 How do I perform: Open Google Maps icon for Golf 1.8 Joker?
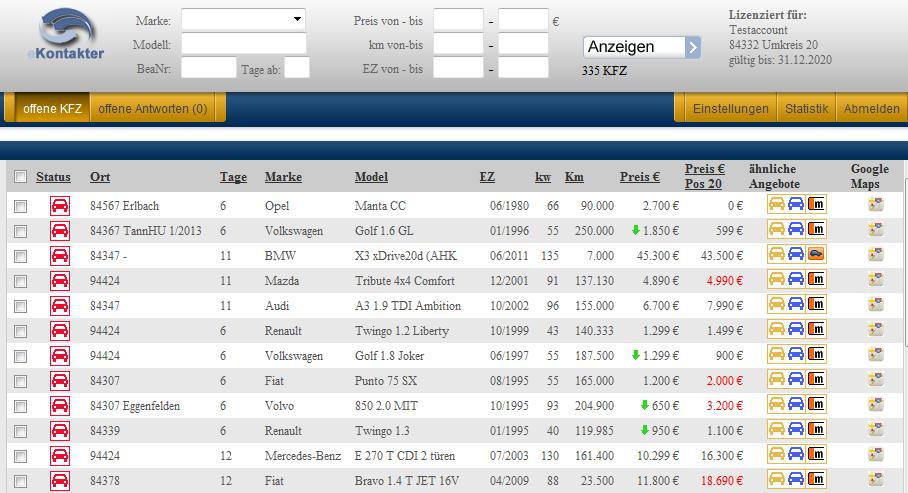click(x=876, y=354)
